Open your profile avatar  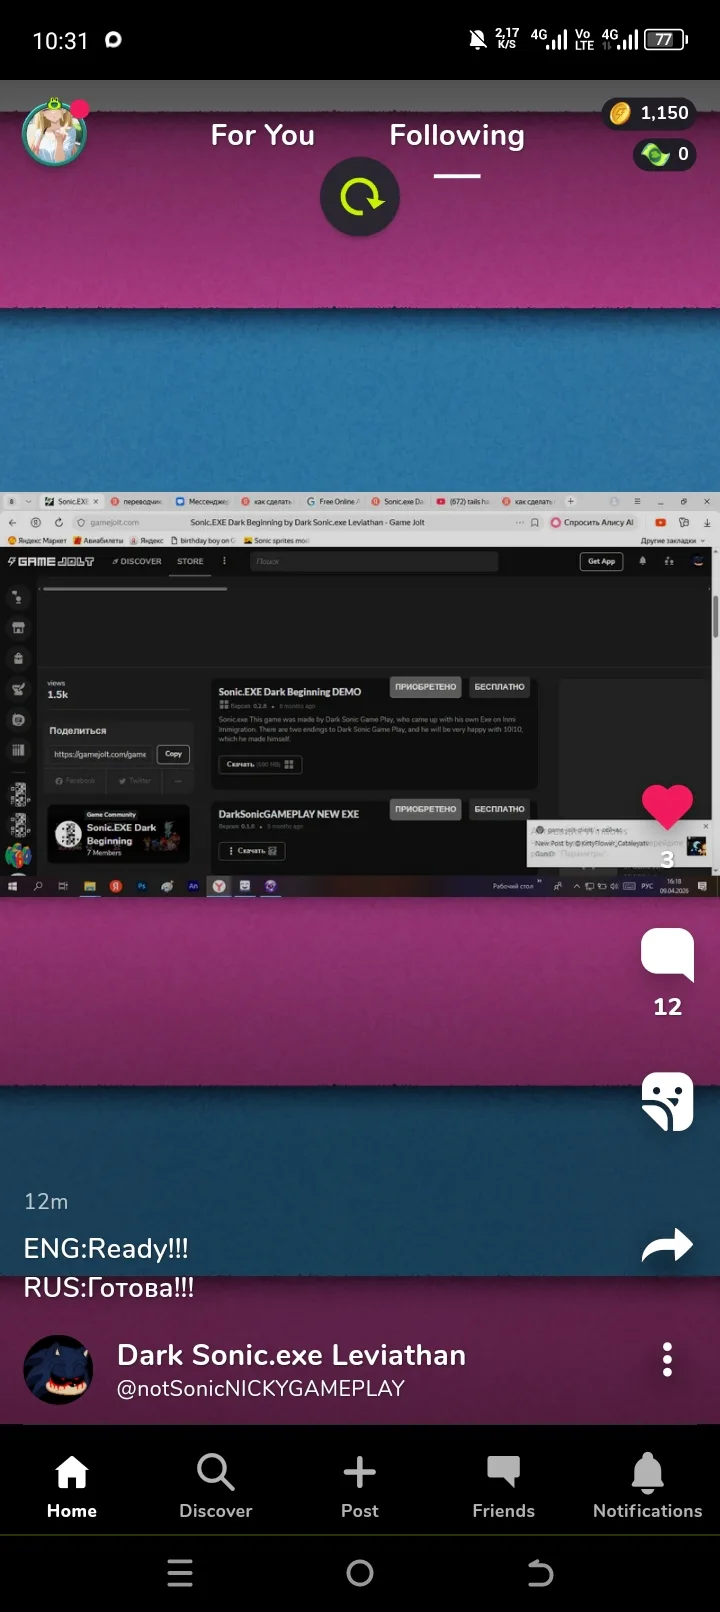[x=55, y=133]
